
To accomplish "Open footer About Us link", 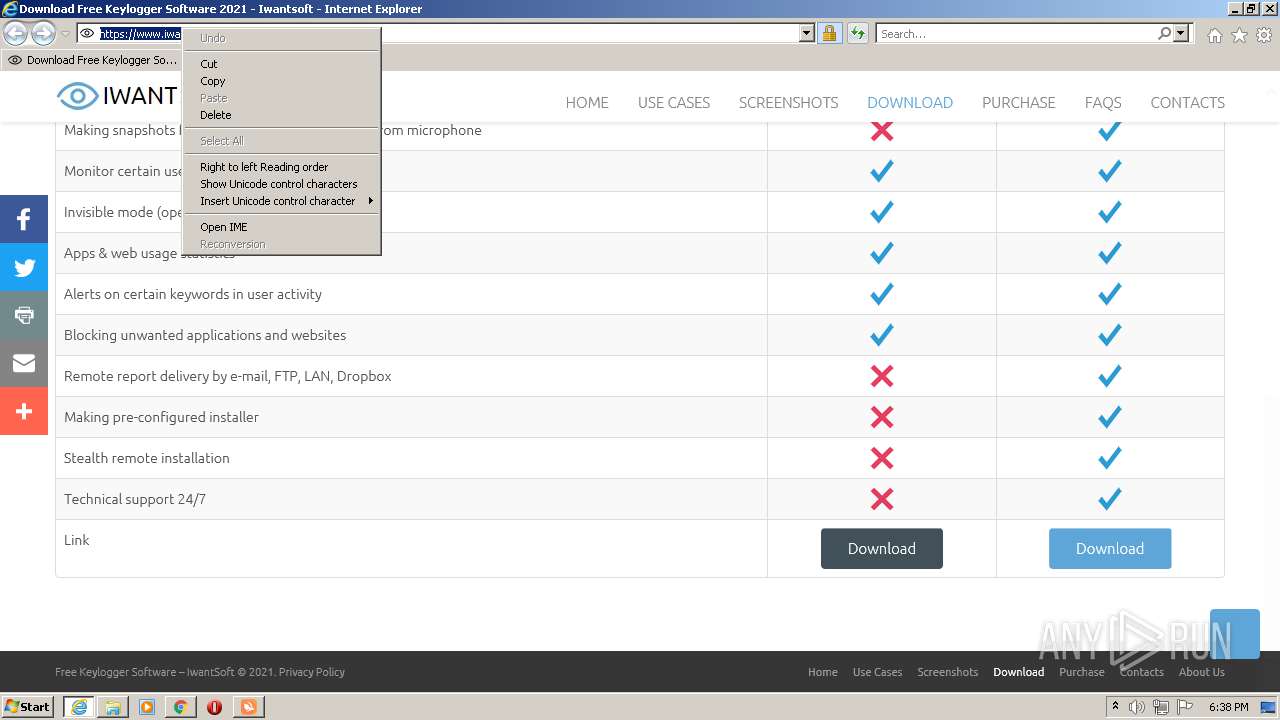I will coord(1202,672).
